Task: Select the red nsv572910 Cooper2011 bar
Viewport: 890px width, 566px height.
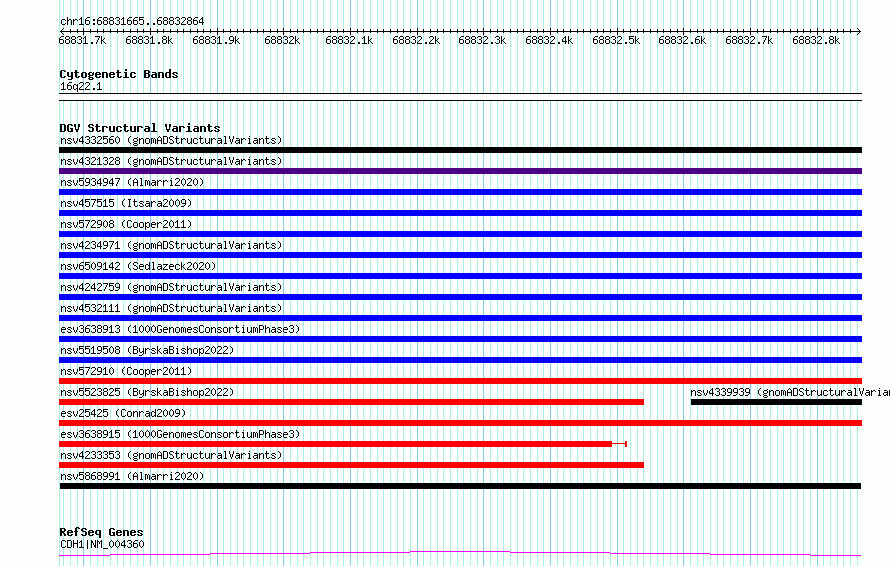Action: pyautogui.click(x=460, y=381)
